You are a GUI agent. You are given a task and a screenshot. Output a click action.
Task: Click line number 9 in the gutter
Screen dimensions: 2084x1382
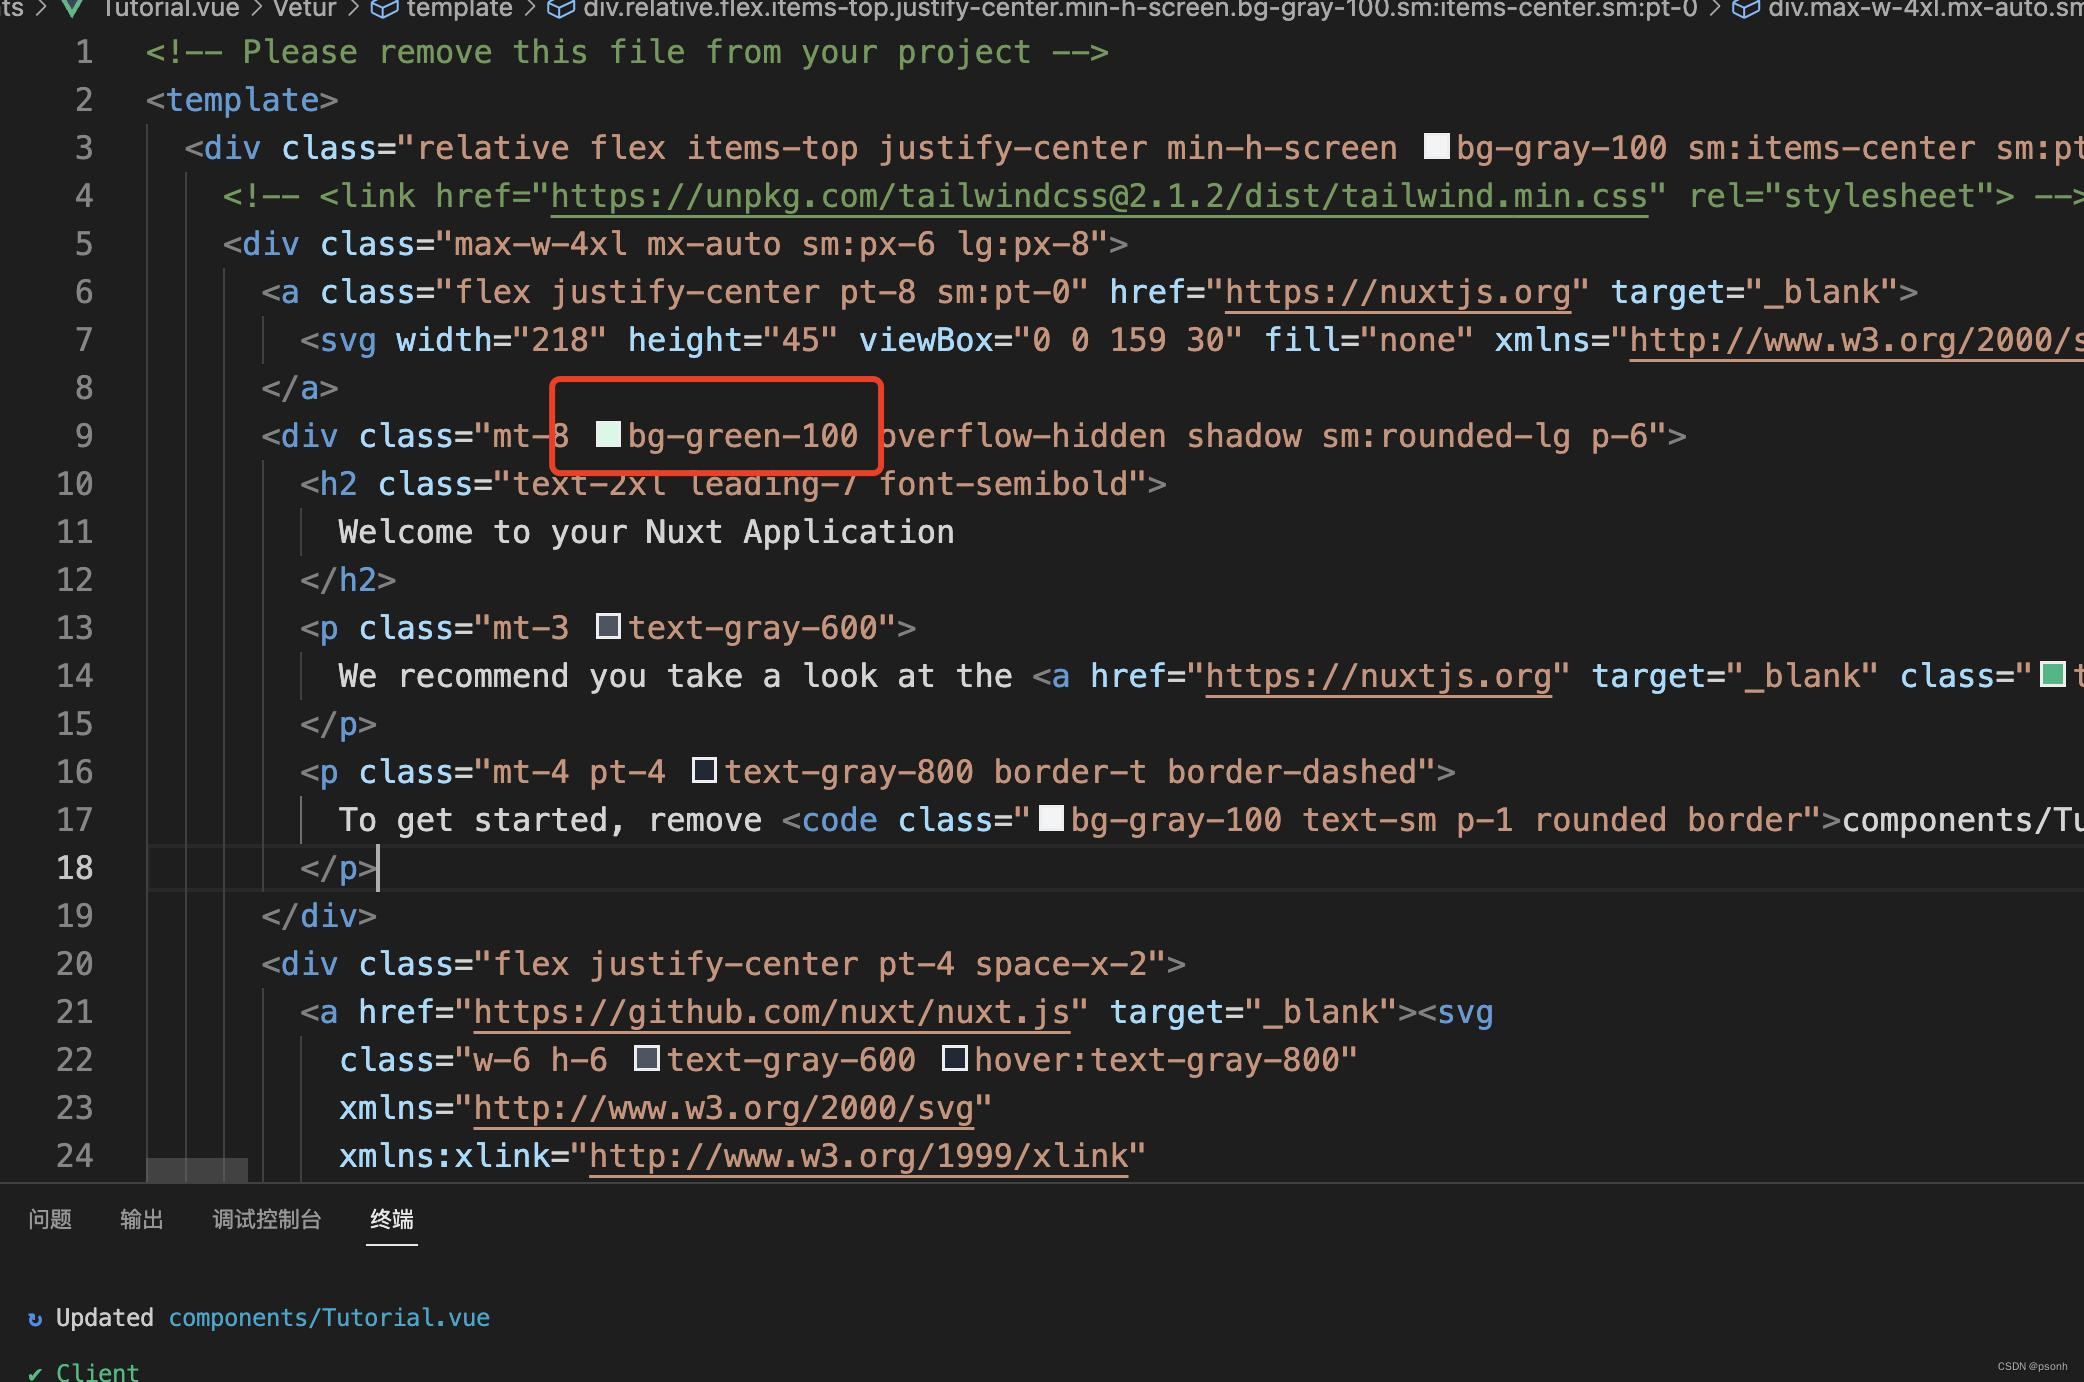(x=84, y=436)
